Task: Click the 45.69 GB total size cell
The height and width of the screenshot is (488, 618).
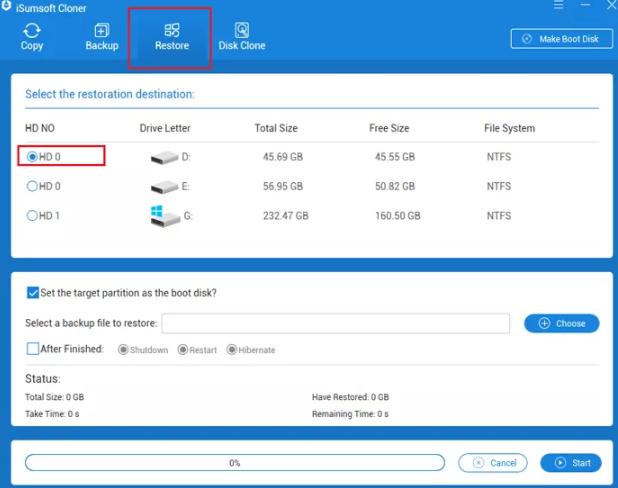Action: coord(283,157)
